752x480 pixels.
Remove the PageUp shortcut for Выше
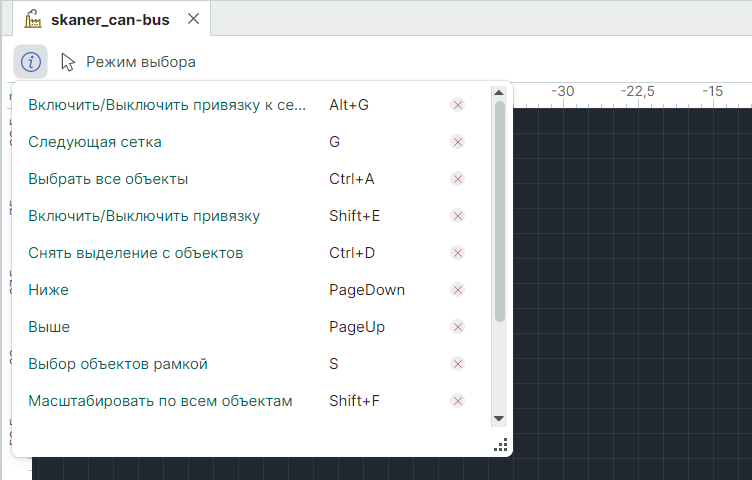coord(458,327)
